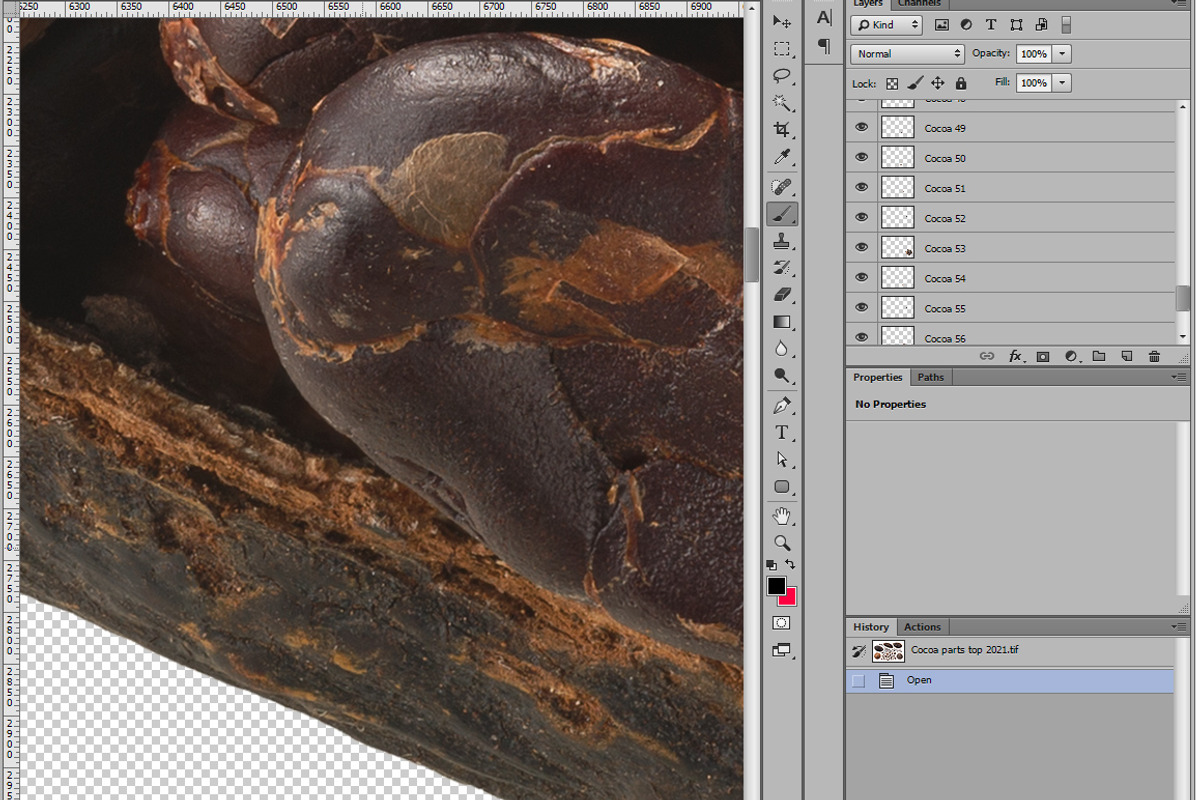Viewport: 1200px width, 800px height.
Task: Select the History Brush tool
Action: (782, 268)
